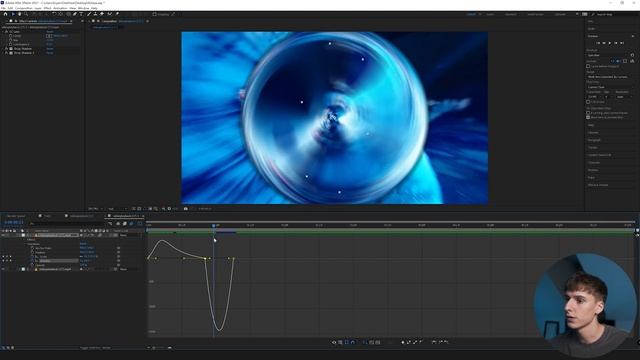Click the reset shortcut icon beside Spacebar
The image size is (640, 360).
pyautogui.click(x=632, y=55)
